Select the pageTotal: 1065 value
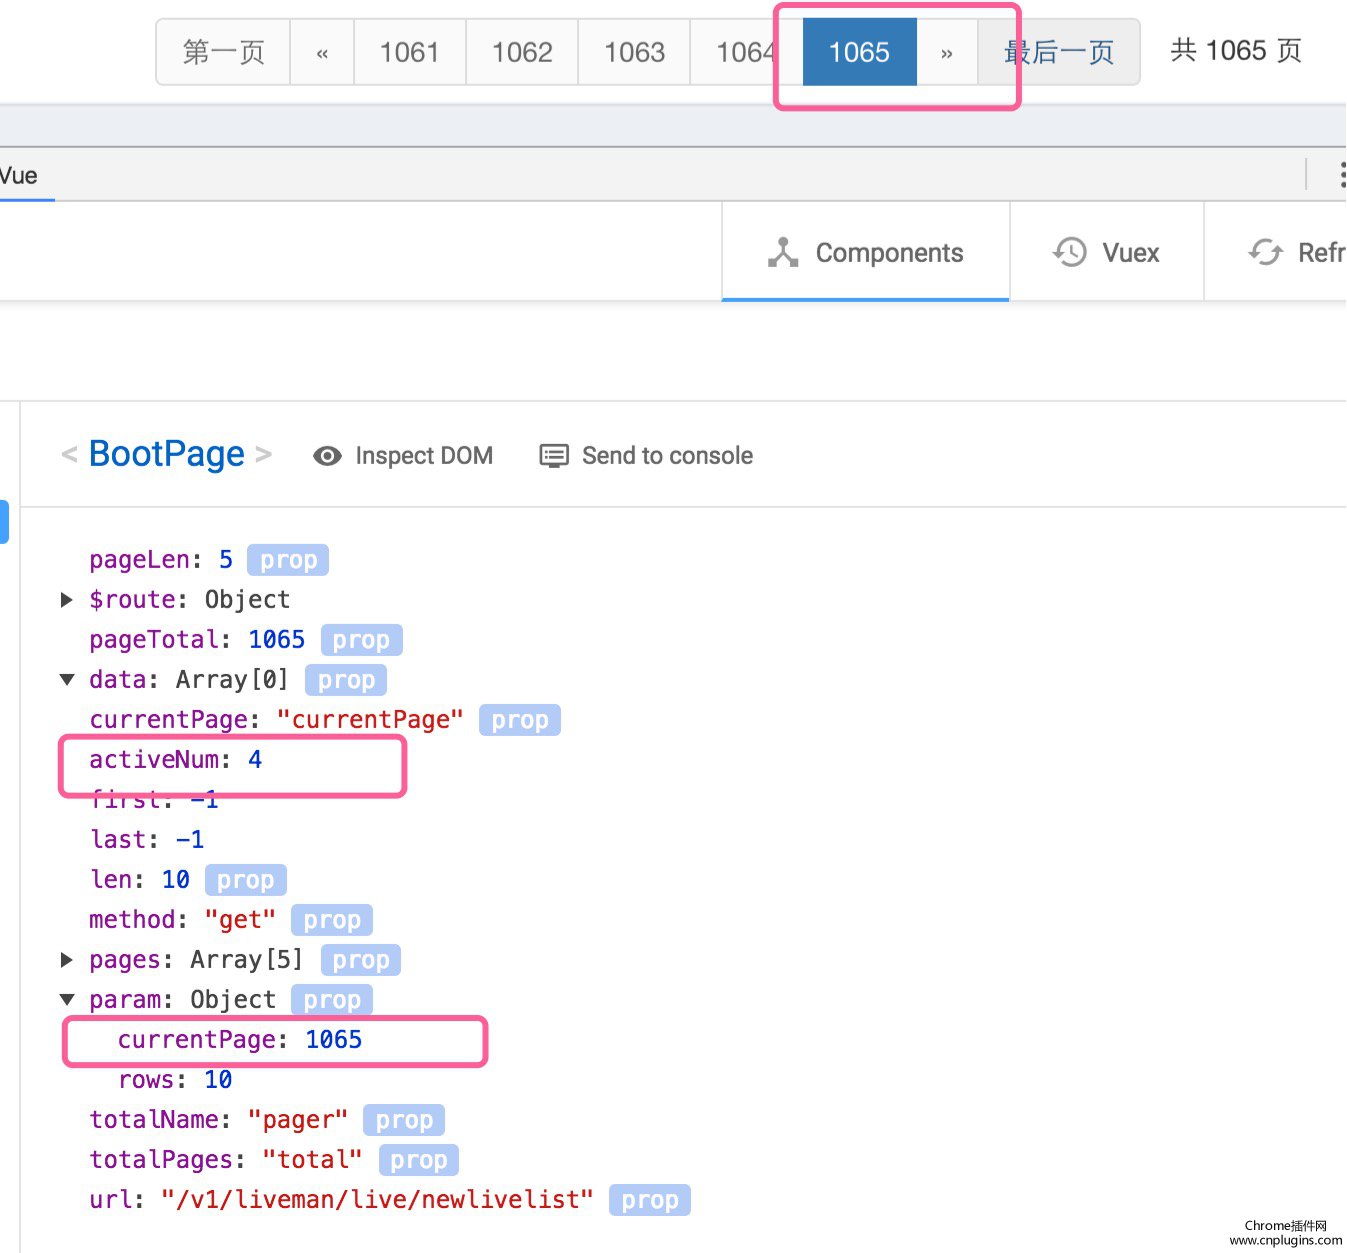Viewport: 1347px width, 1253px height. coord(277,640)
